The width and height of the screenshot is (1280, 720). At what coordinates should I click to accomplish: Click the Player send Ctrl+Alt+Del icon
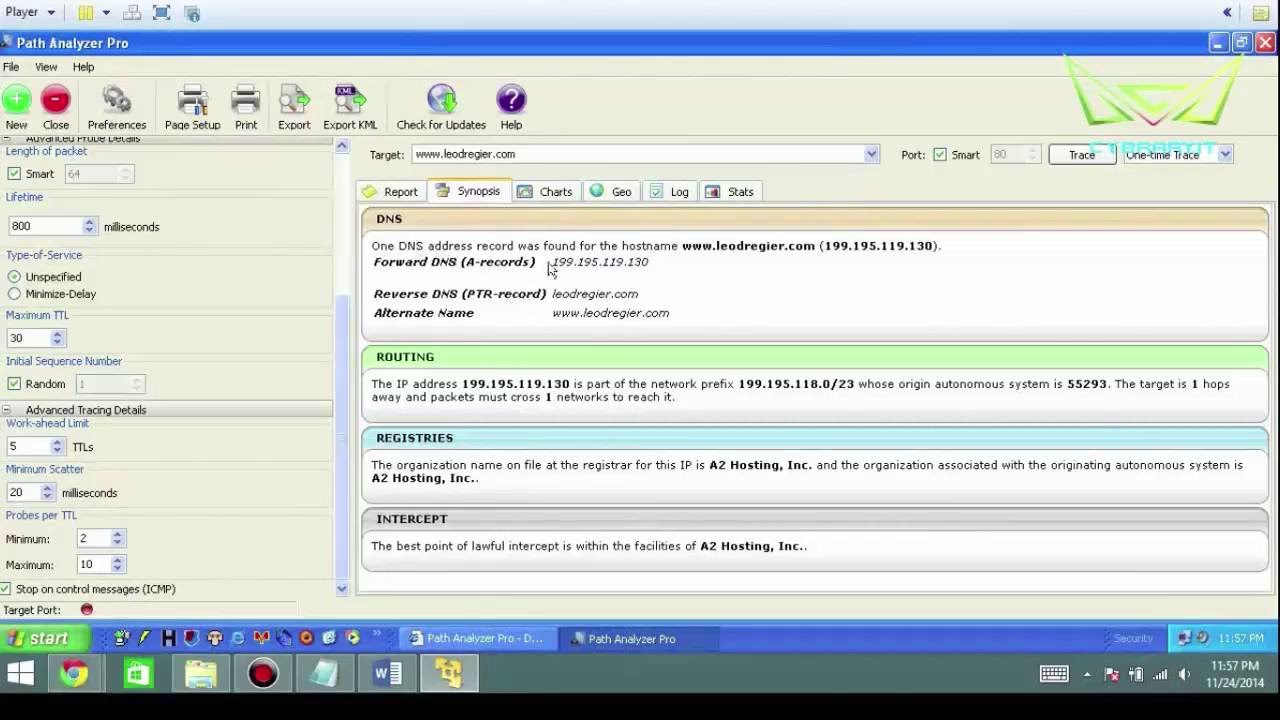point(132,13)
